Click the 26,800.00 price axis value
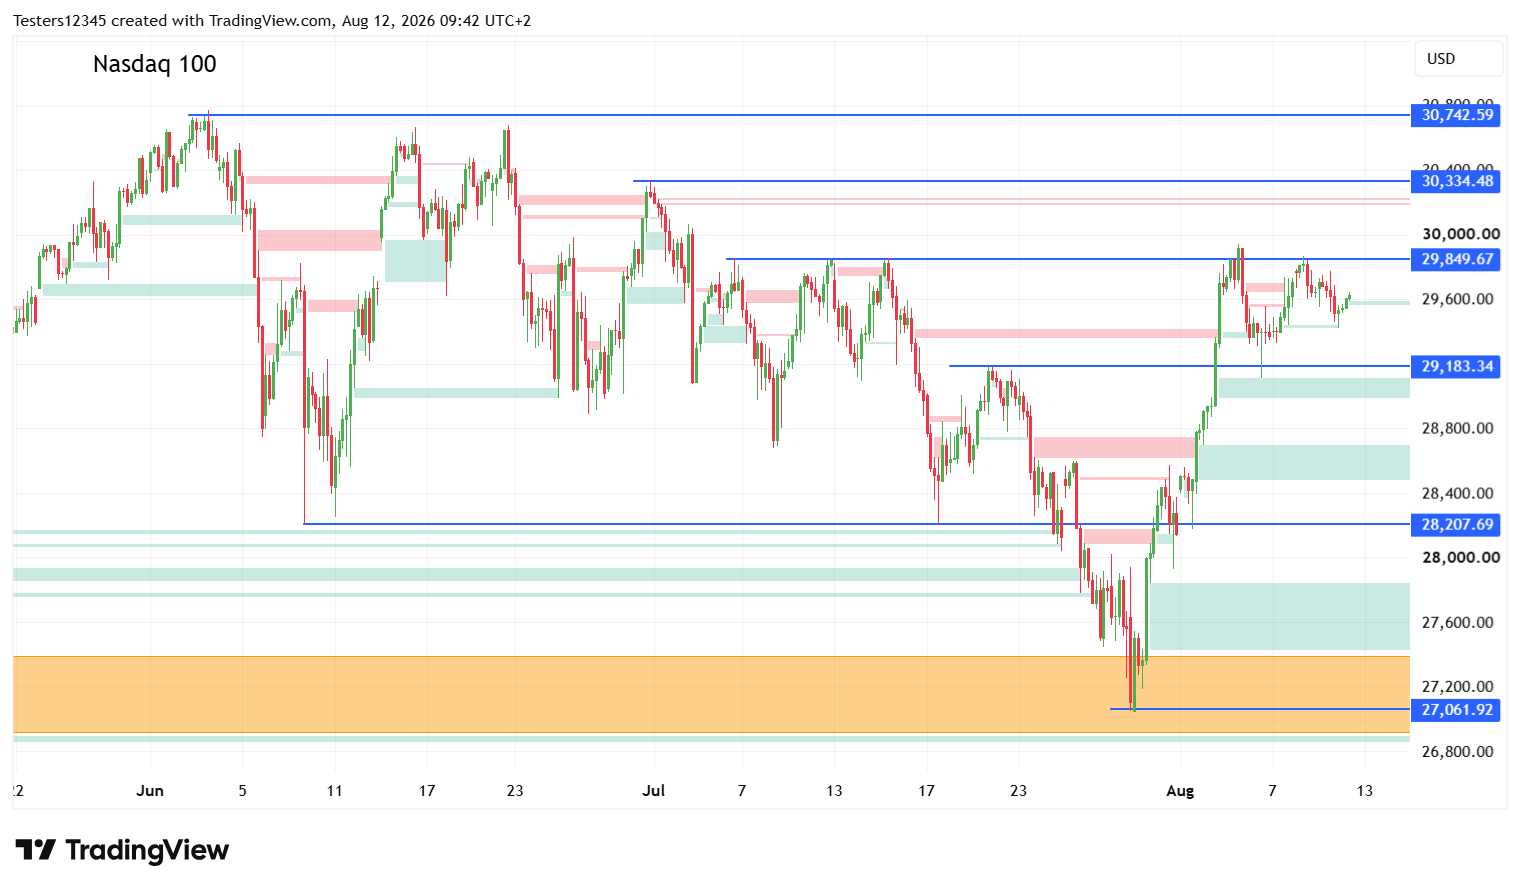 point(1458,751)
